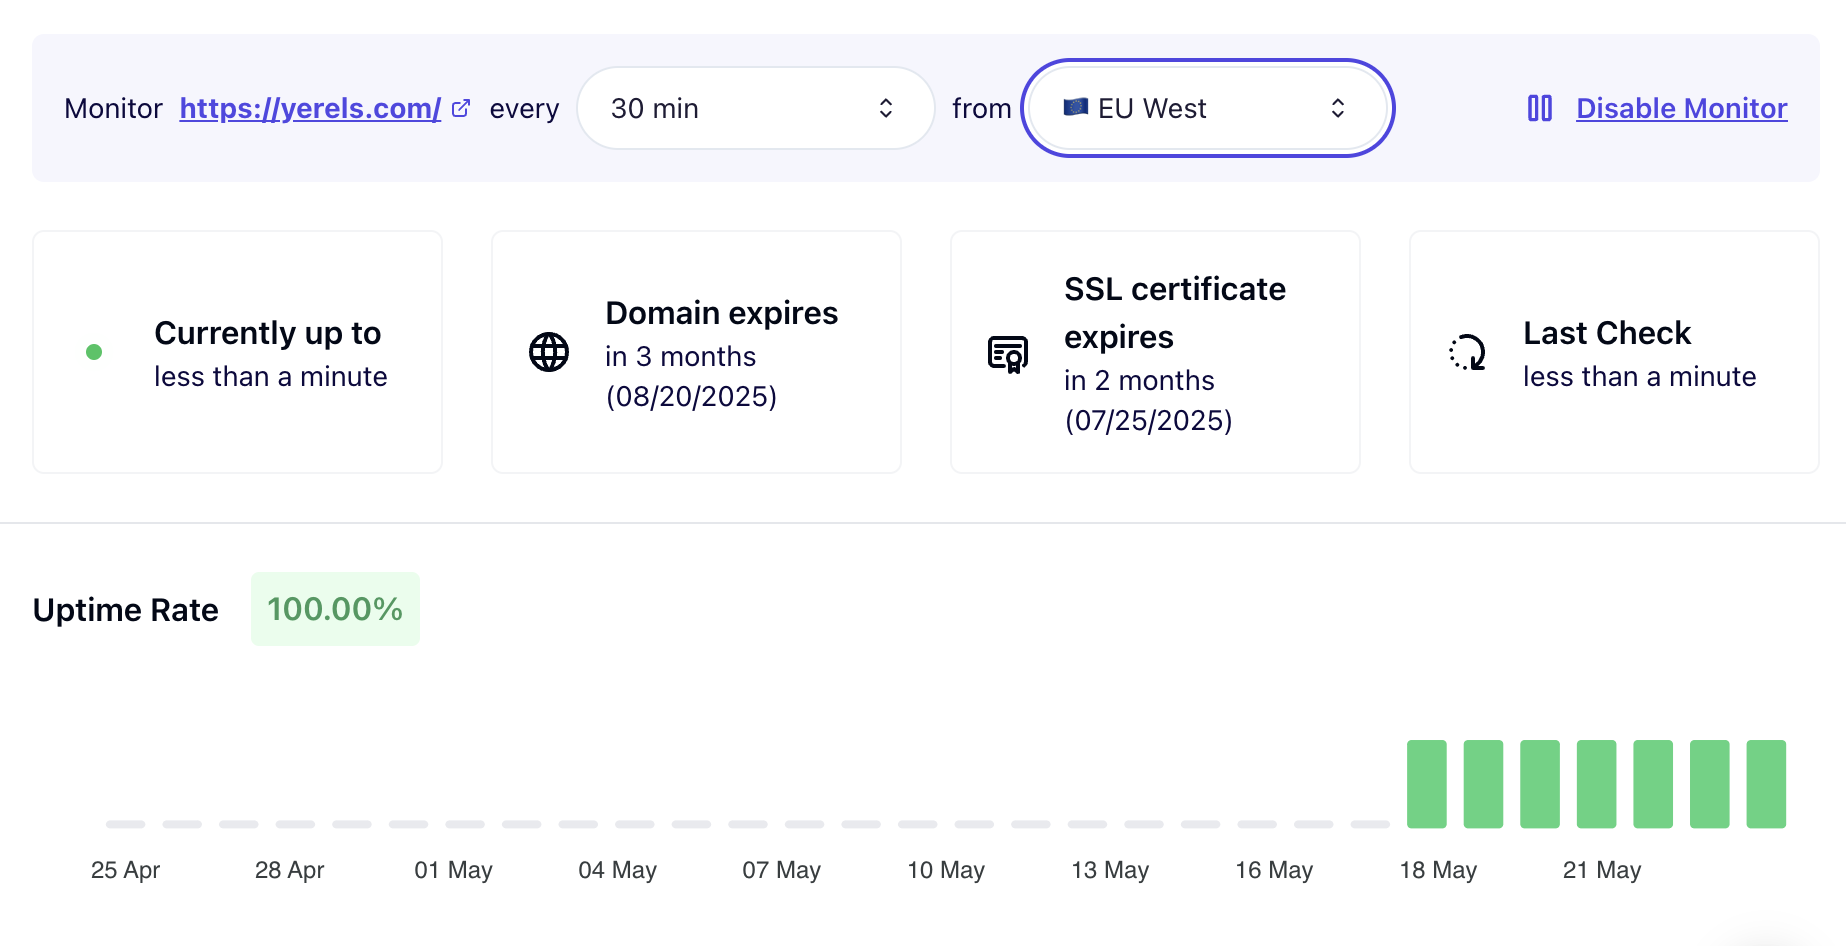Click the 01 May axis label

[x=454, y=870]
